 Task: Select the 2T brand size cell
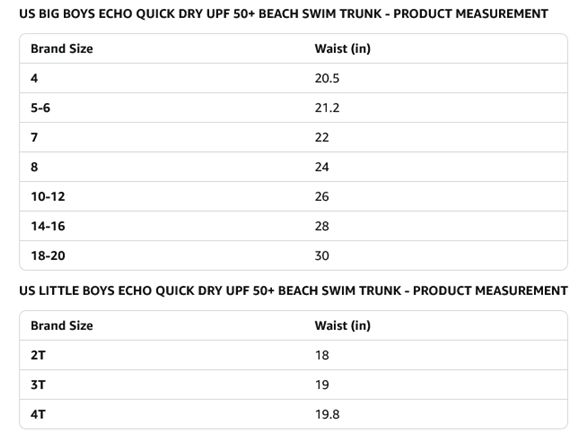point(38,355)
